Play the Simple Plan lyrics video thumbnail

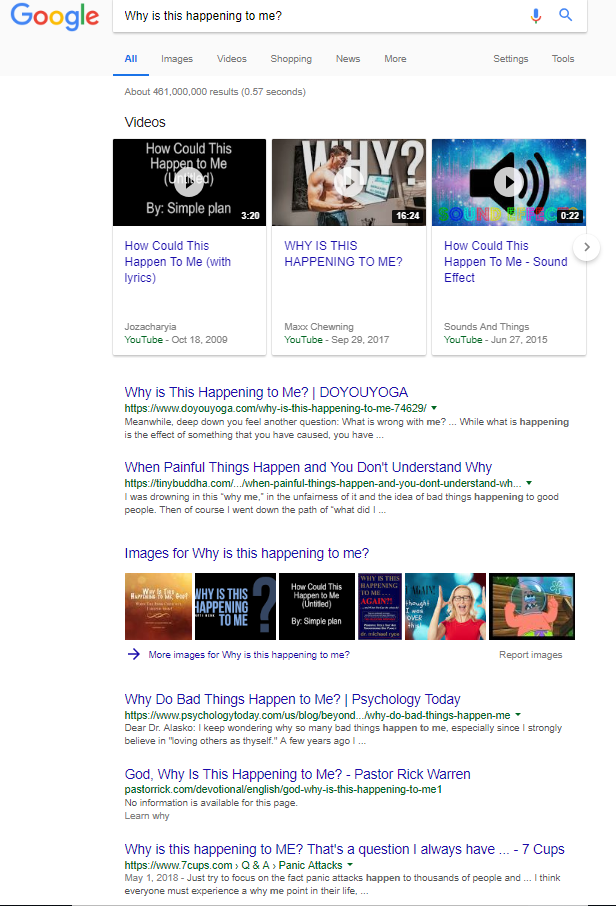[x=190, y=182]
